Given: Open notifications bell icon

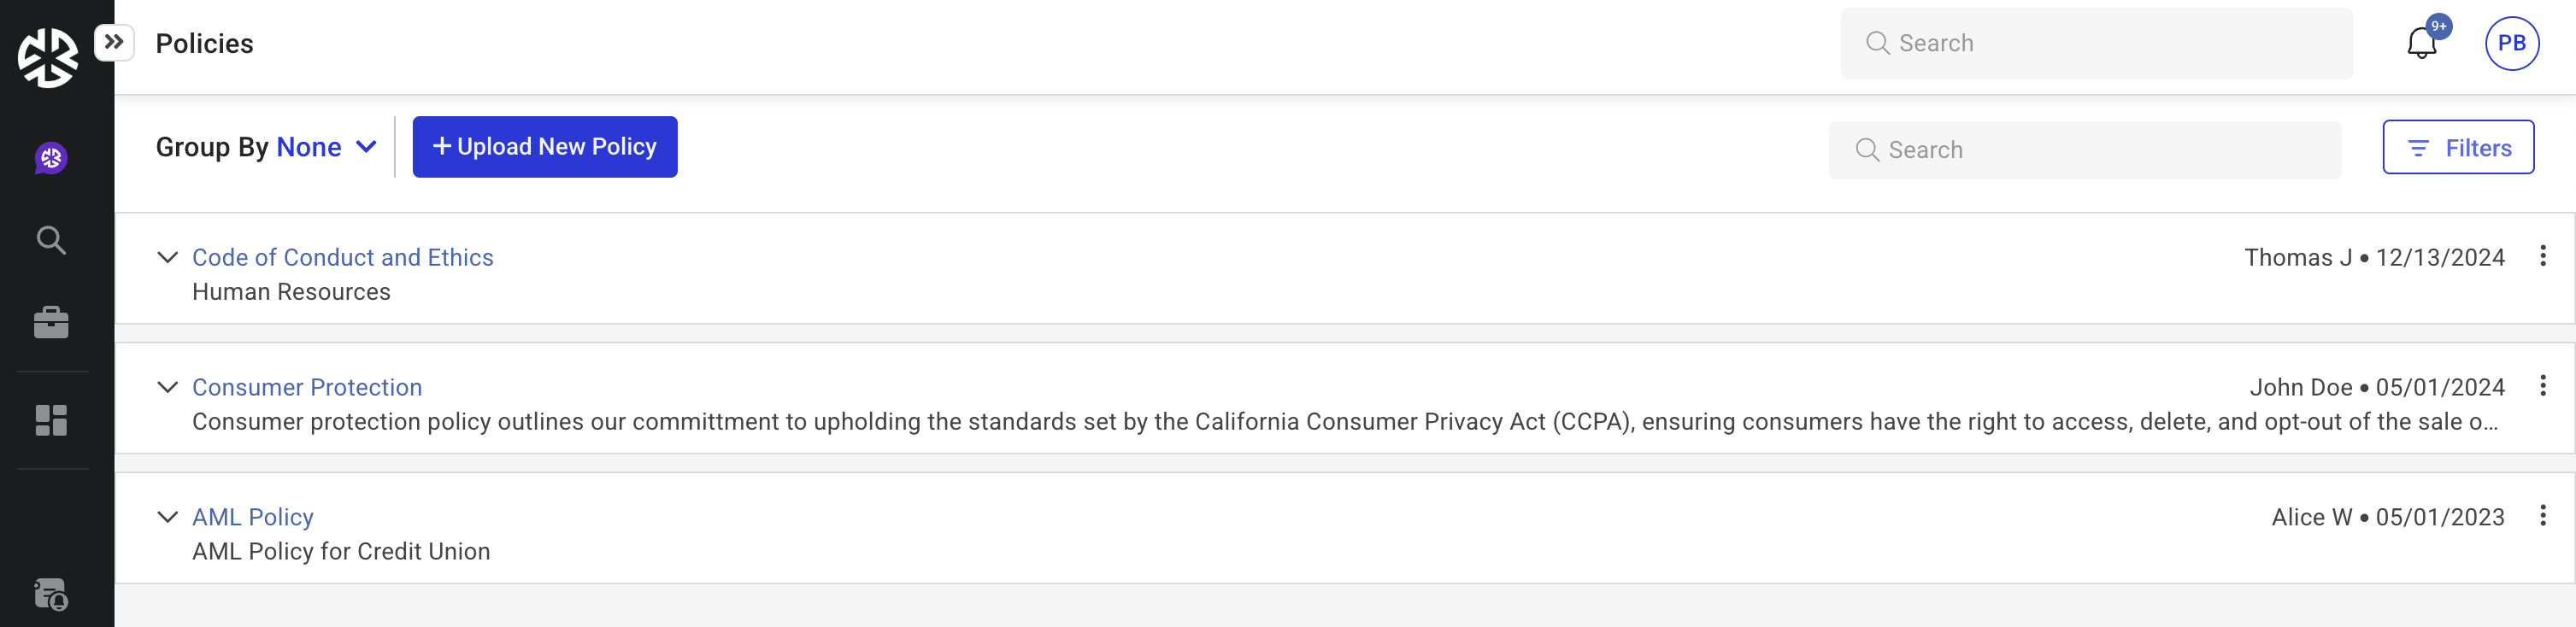Looking at the screenshot, I should click(2421, 44).
